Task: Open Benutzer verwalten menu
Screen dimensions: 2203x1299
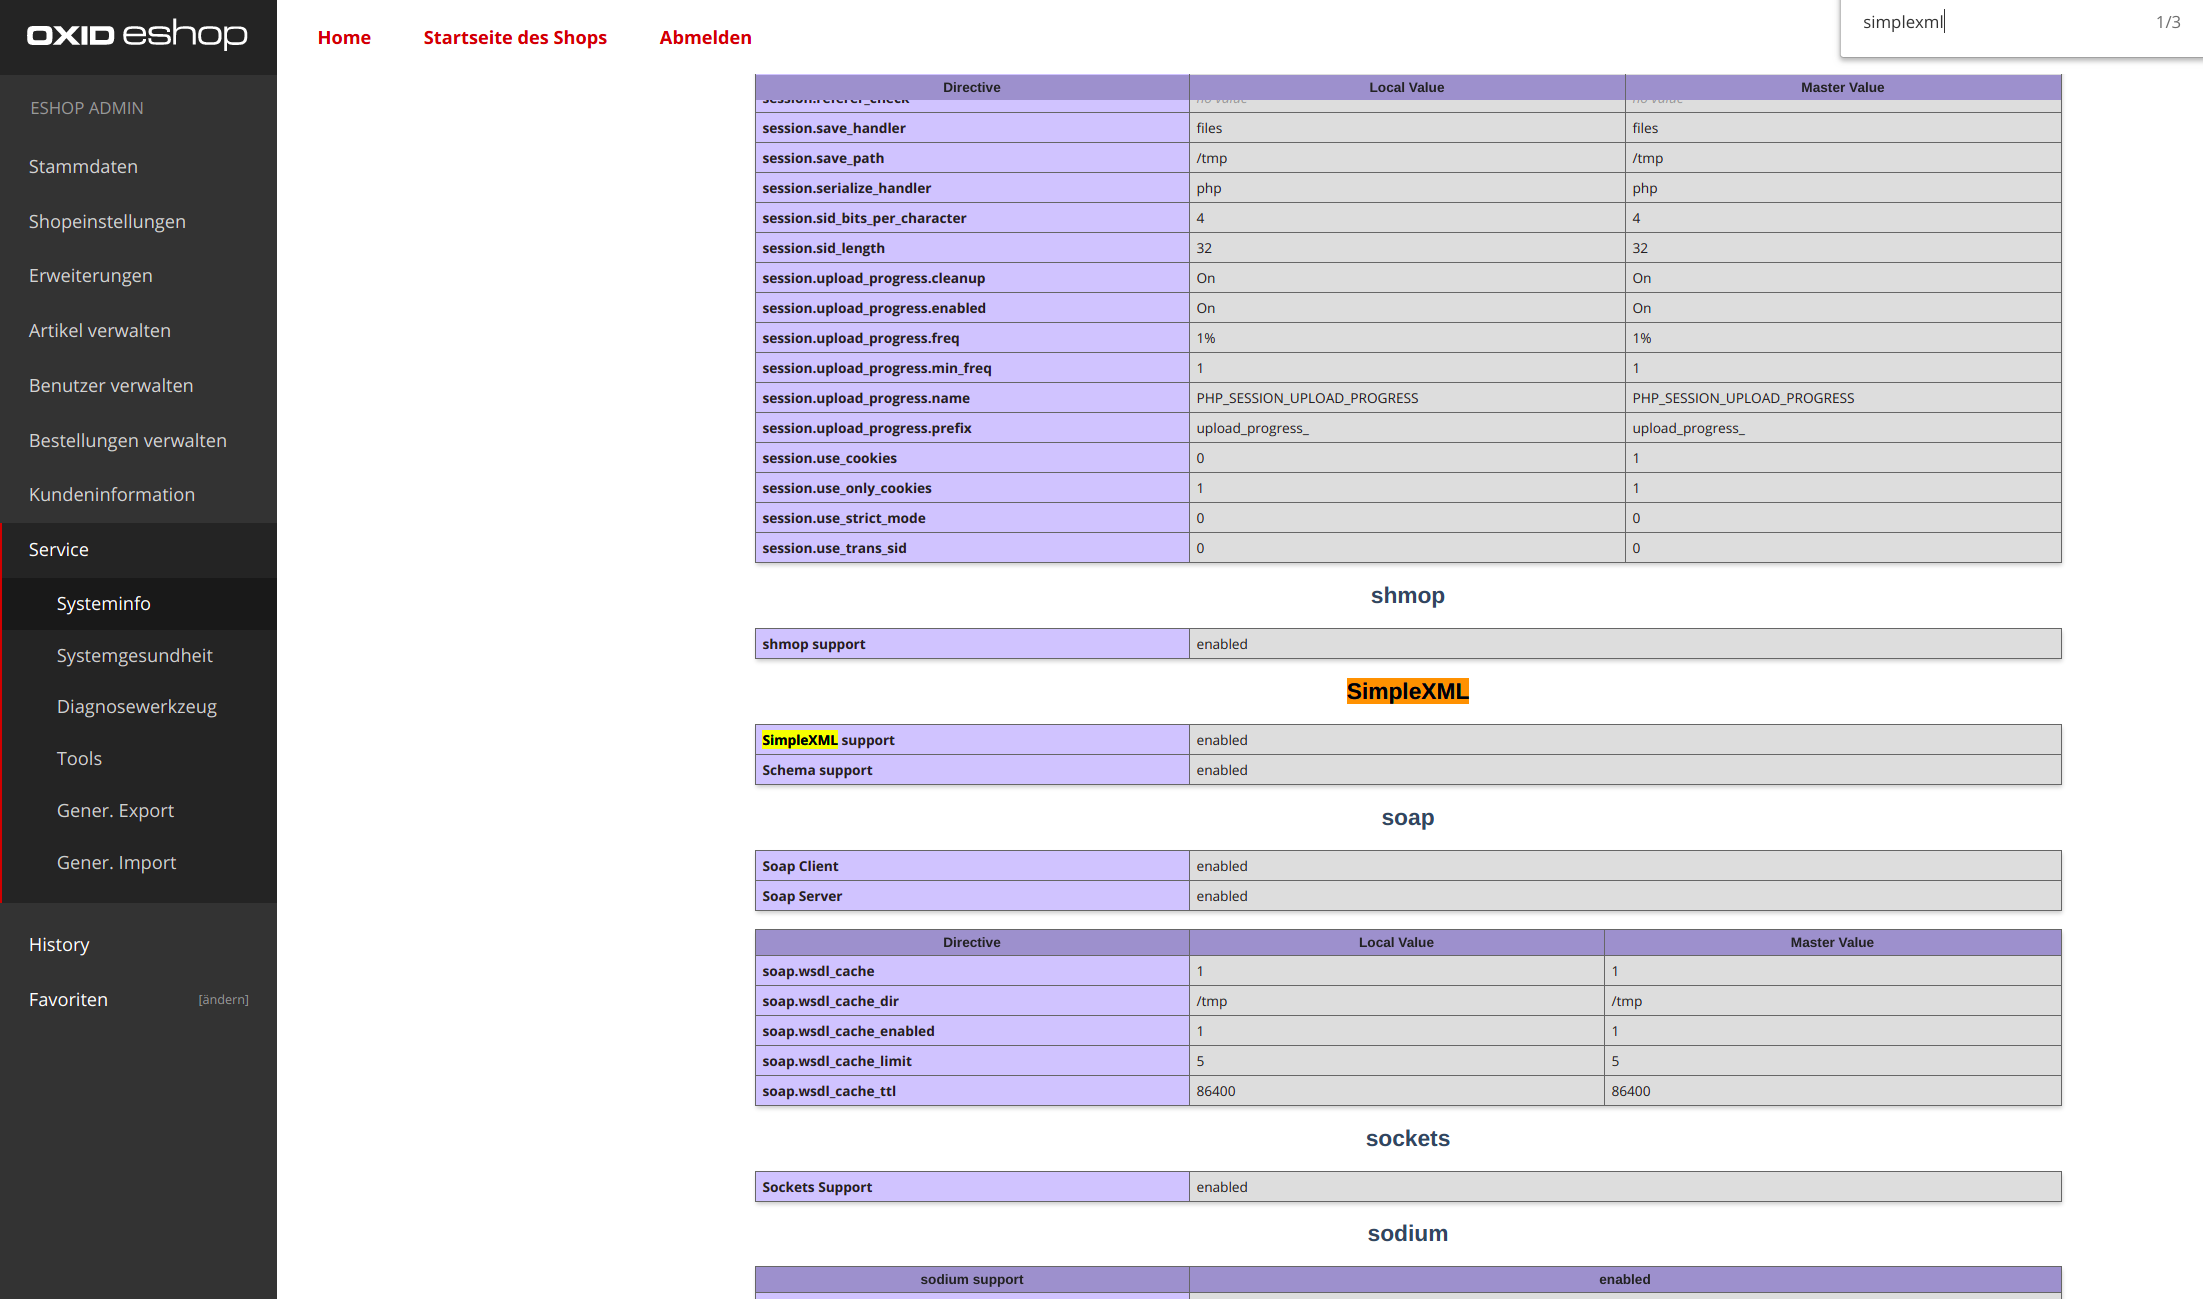Action: (111, 385)
